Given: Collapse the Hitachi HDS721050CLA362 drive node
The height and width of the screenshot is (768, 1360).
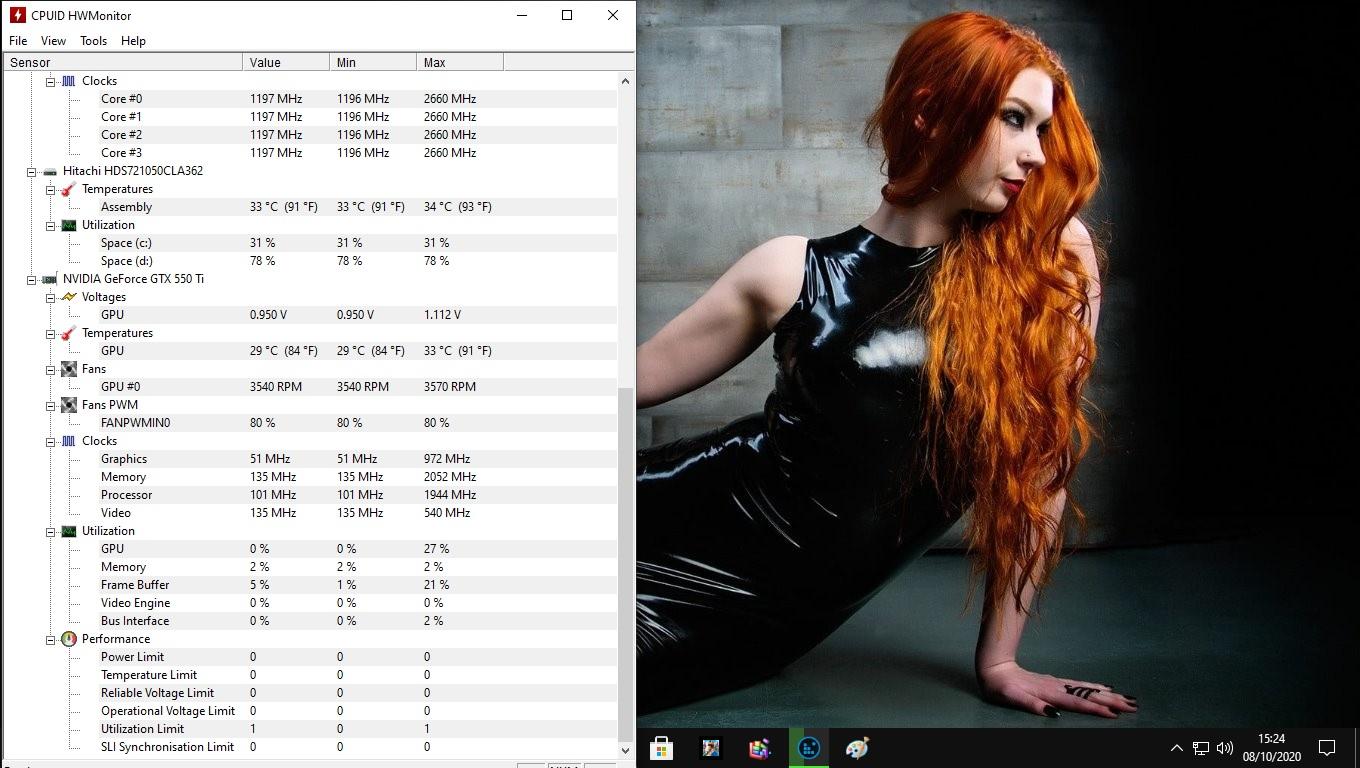Looking at the screenshot, I should pos(32,171).
